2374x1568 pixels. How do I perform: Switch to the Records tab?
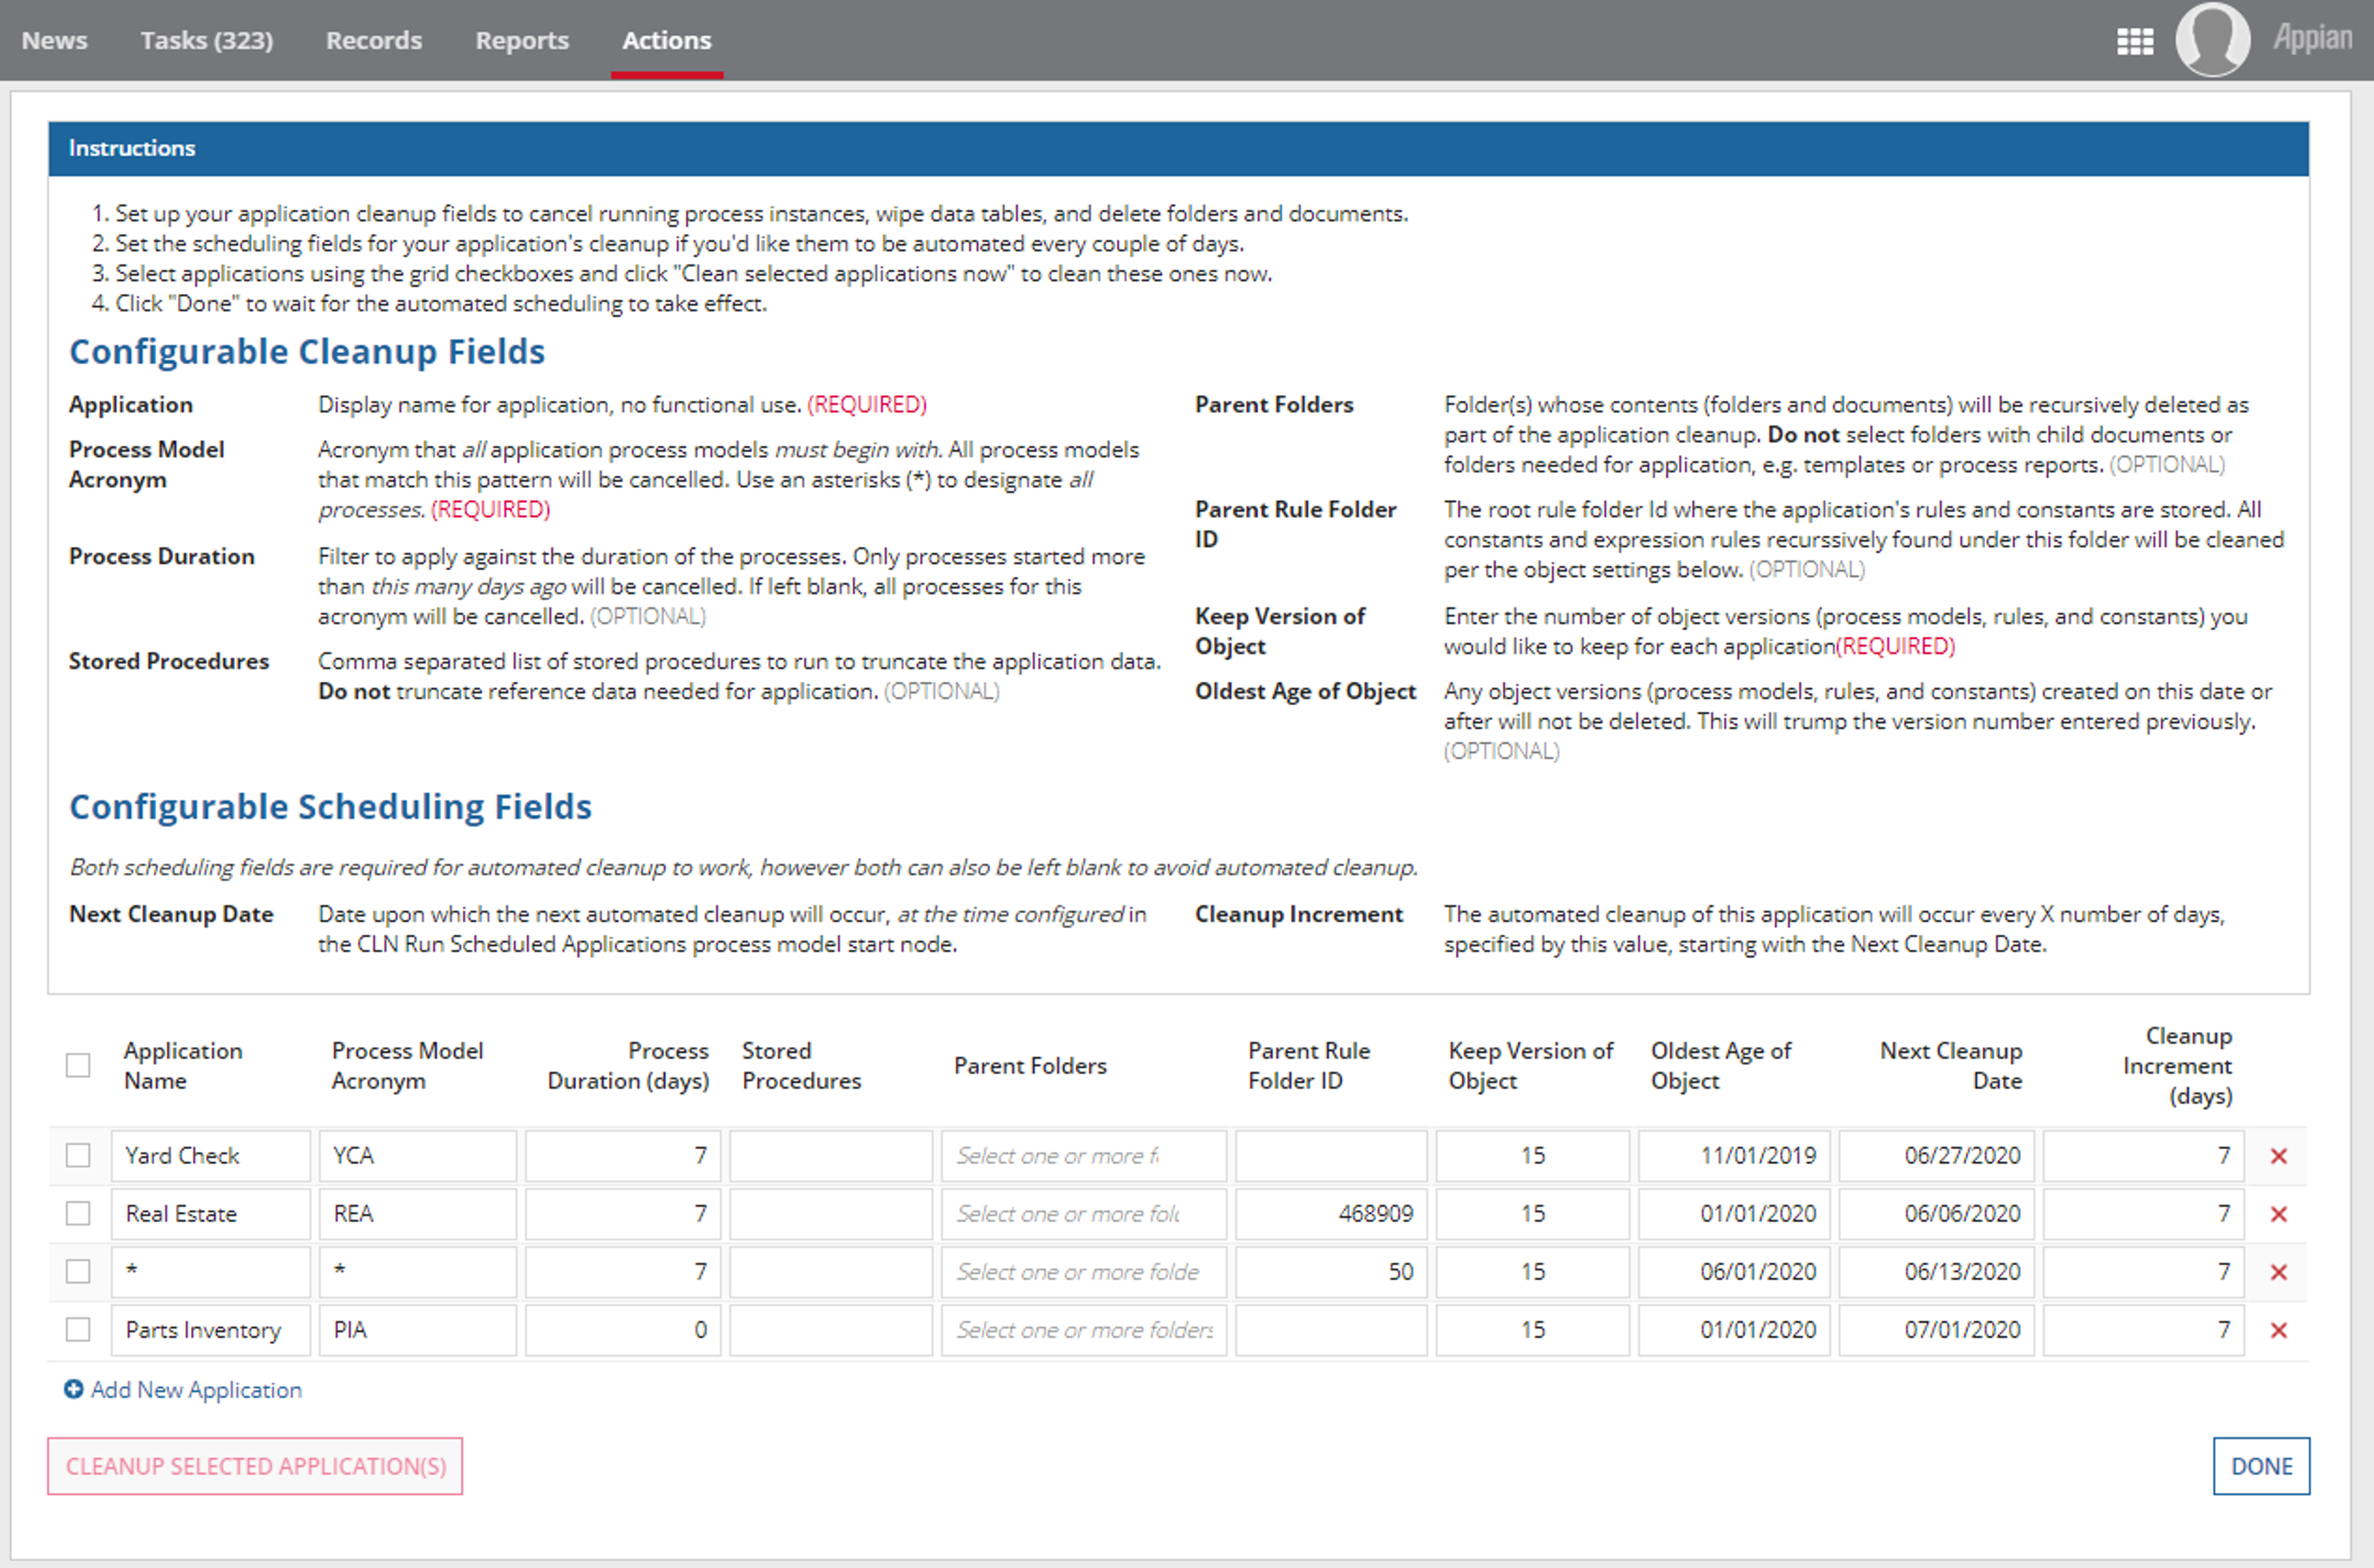pos(374,40)
